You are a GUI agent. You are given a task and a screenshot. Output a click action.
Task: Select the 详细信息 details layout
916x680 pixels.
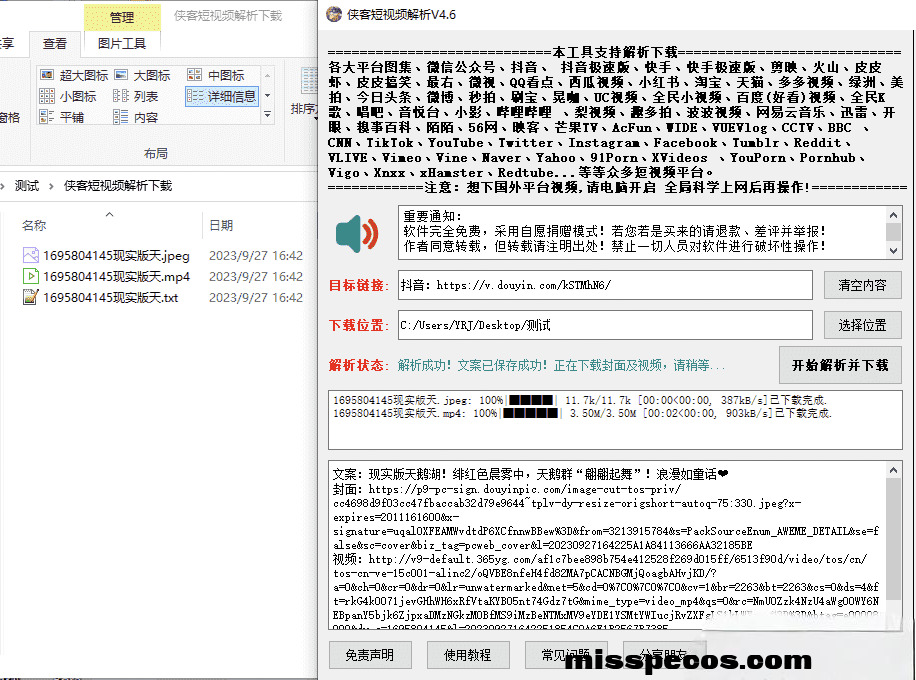point(222,96)
